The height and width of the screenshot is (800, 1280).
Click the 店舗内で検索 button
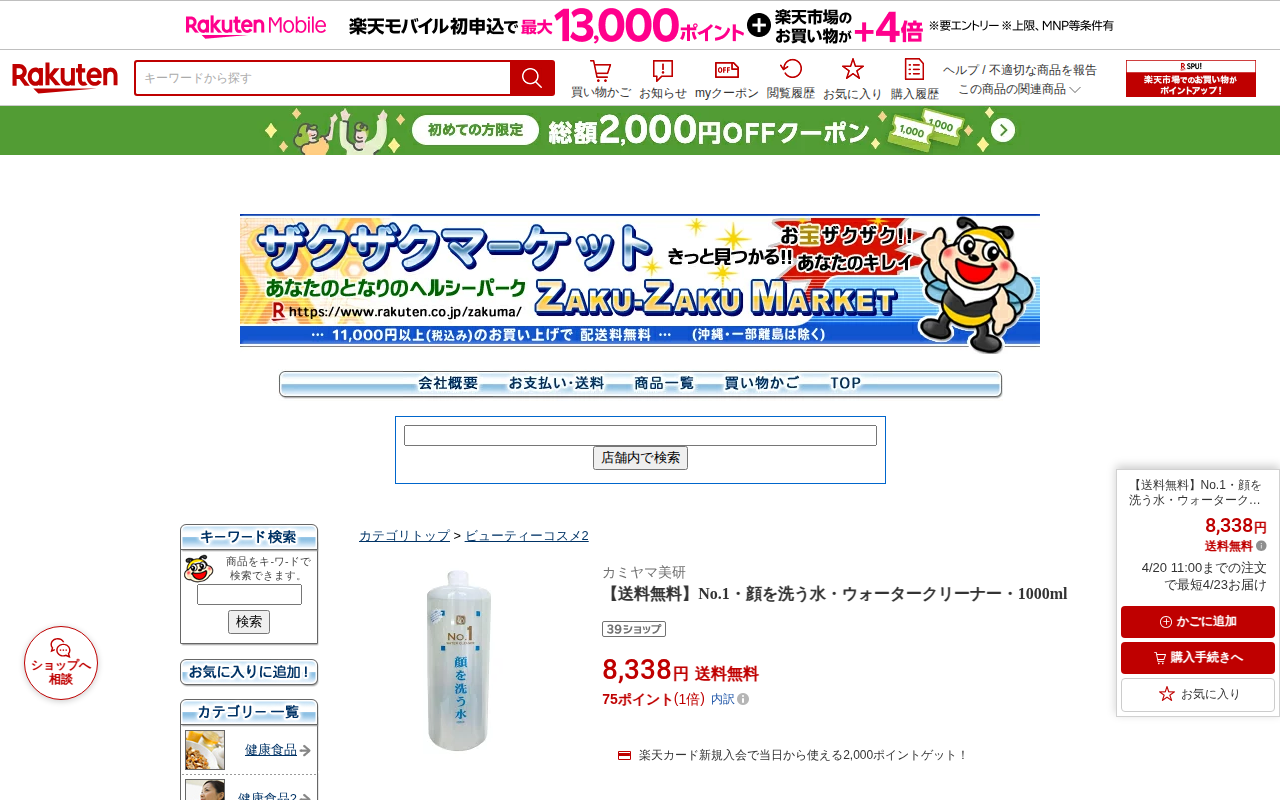(x=640, y=458)
